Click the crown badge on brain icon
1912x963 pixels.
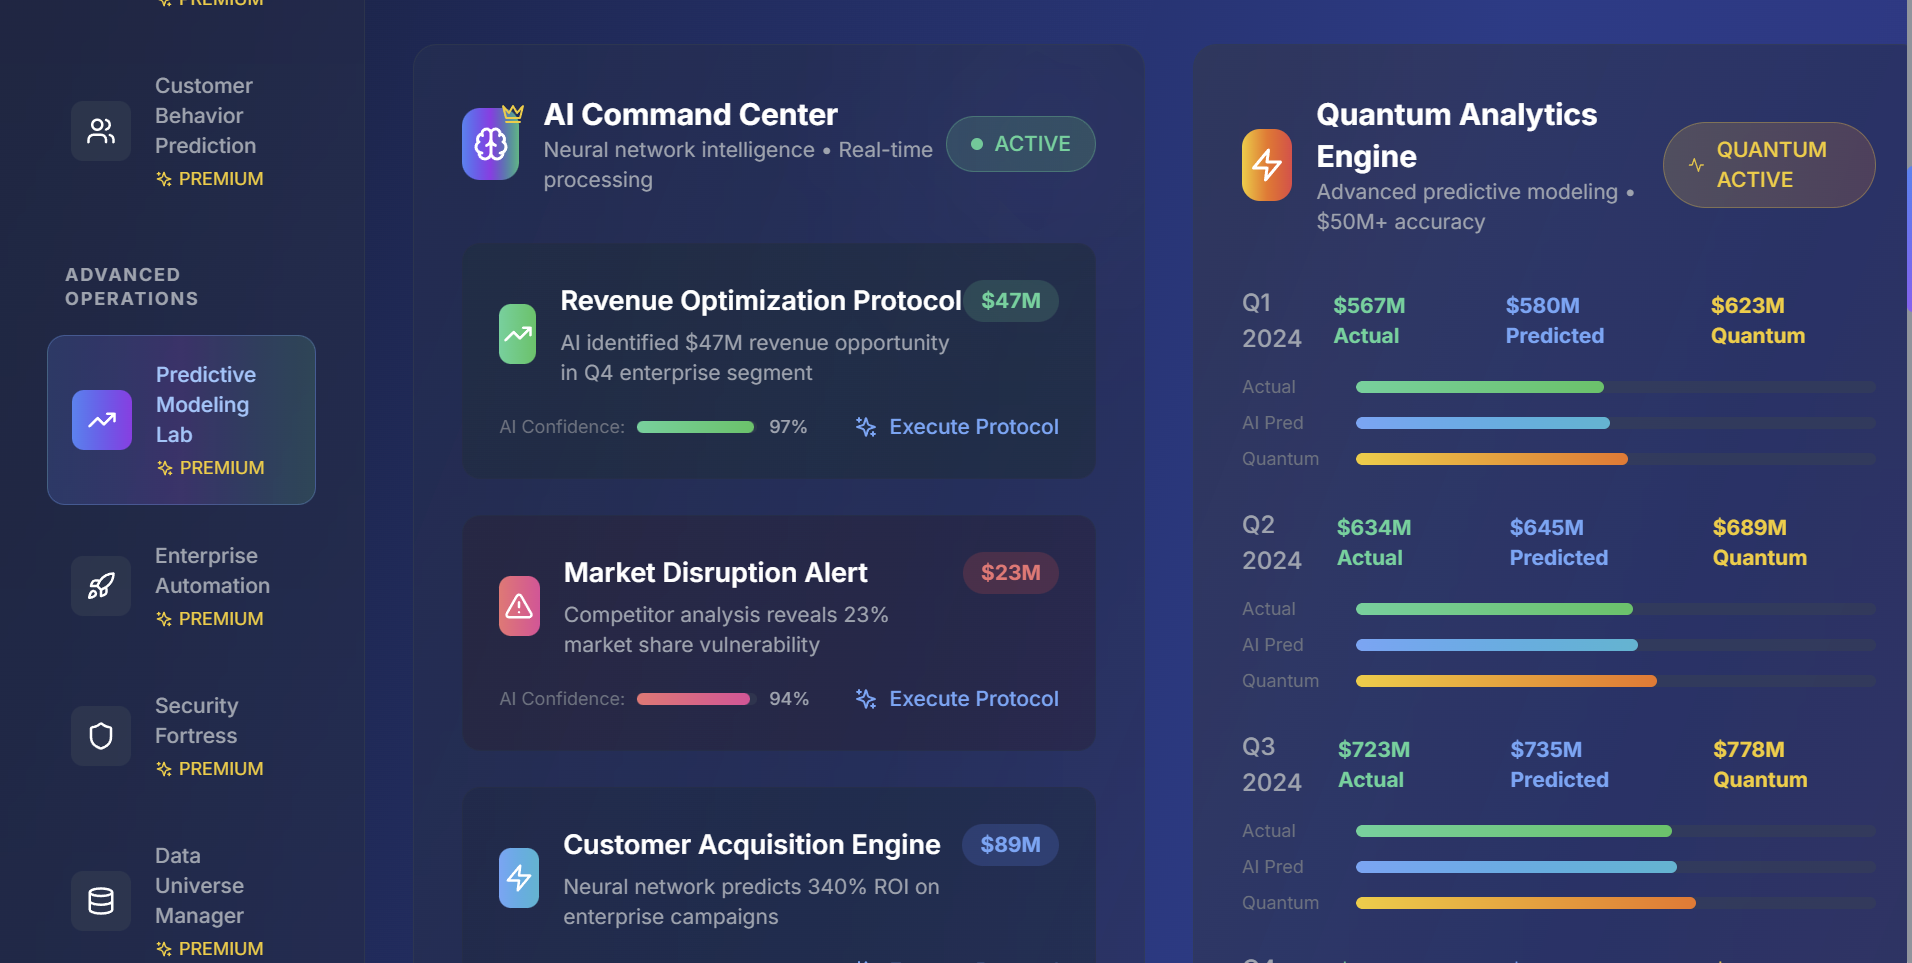513,113
